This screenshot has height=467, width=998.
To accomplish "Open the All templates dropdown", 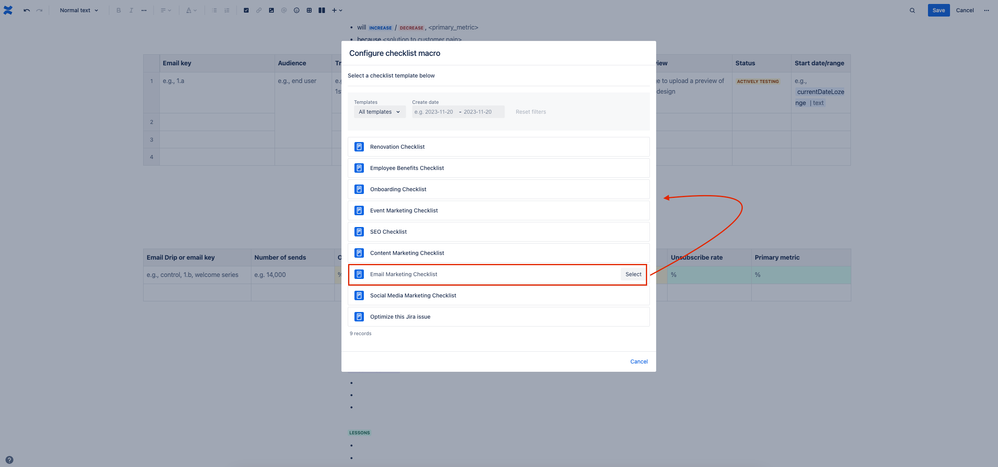I will 380,112.
